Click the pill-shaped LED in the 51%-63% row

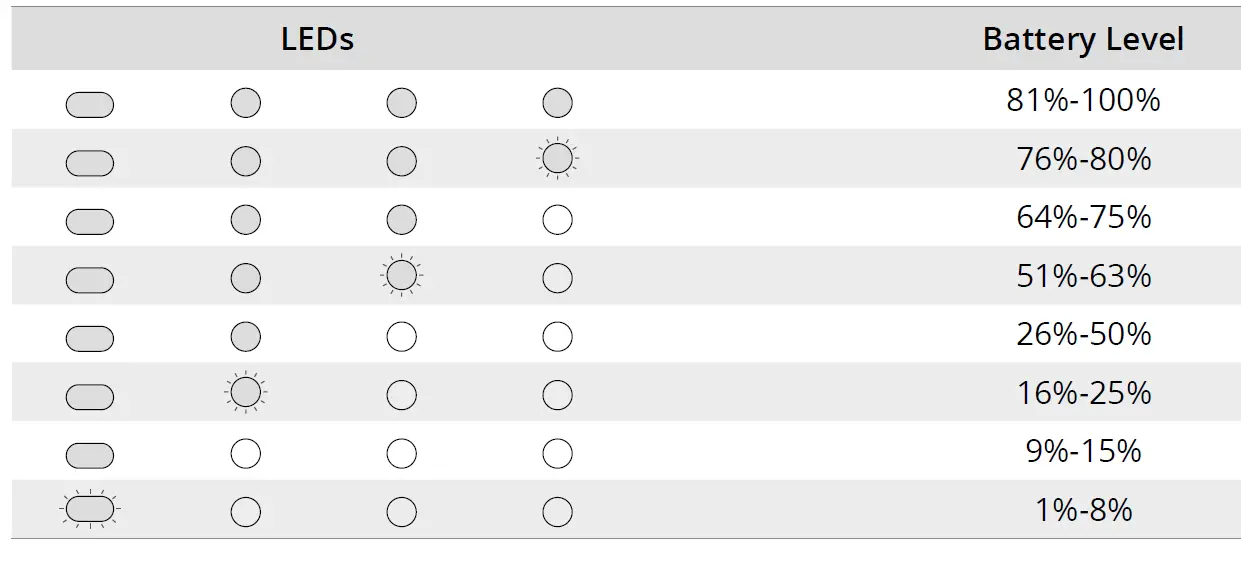[x=90, y=280]
